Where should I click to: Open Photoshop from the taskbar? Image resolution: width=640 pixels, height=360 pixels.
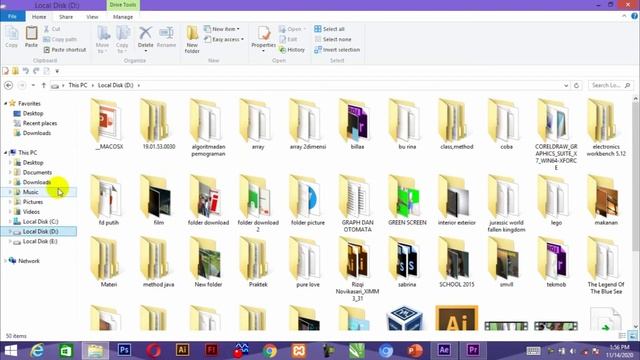pyautogui.click(x=124, y=350)
